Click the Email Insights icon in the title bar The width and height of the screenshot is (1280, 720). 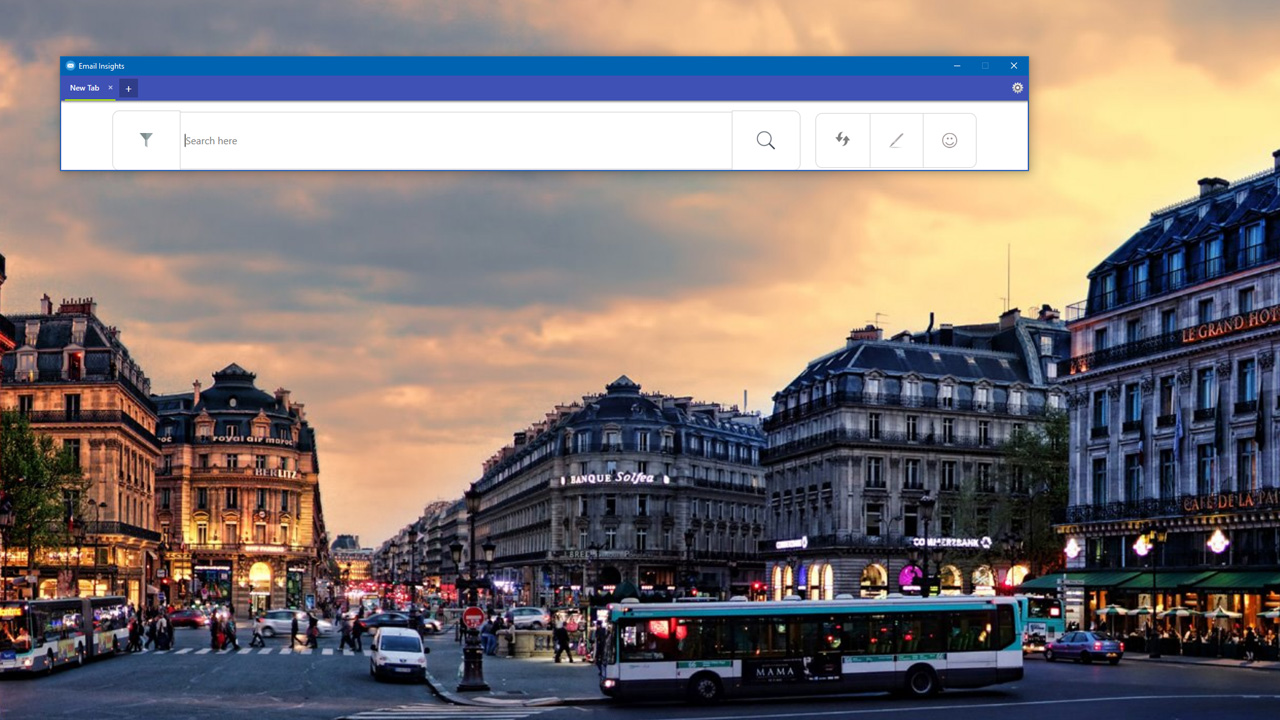[70, 65]
